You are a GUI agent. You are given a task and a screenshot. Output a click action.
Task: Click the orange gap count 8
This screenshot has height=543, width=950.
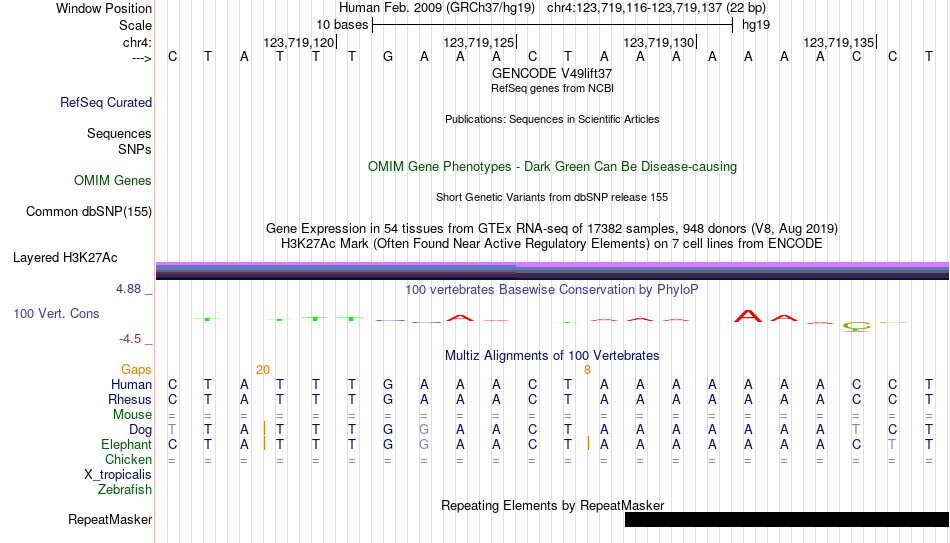click(587, 370)
